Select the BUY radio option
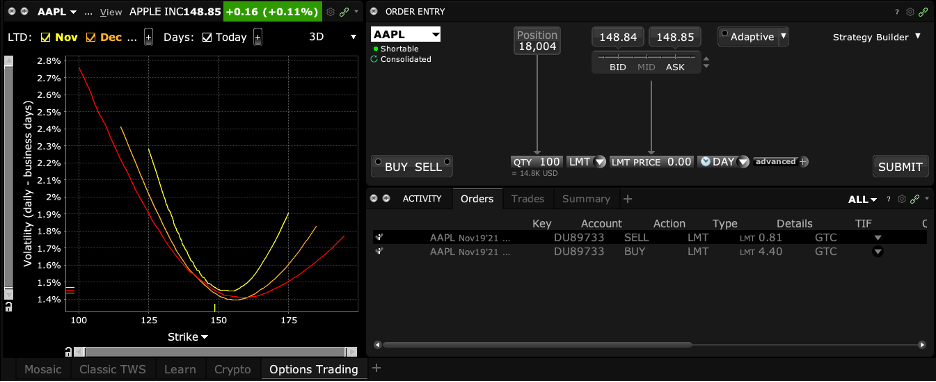This screenshot has height=382, width=936. [x=377, y=161]
